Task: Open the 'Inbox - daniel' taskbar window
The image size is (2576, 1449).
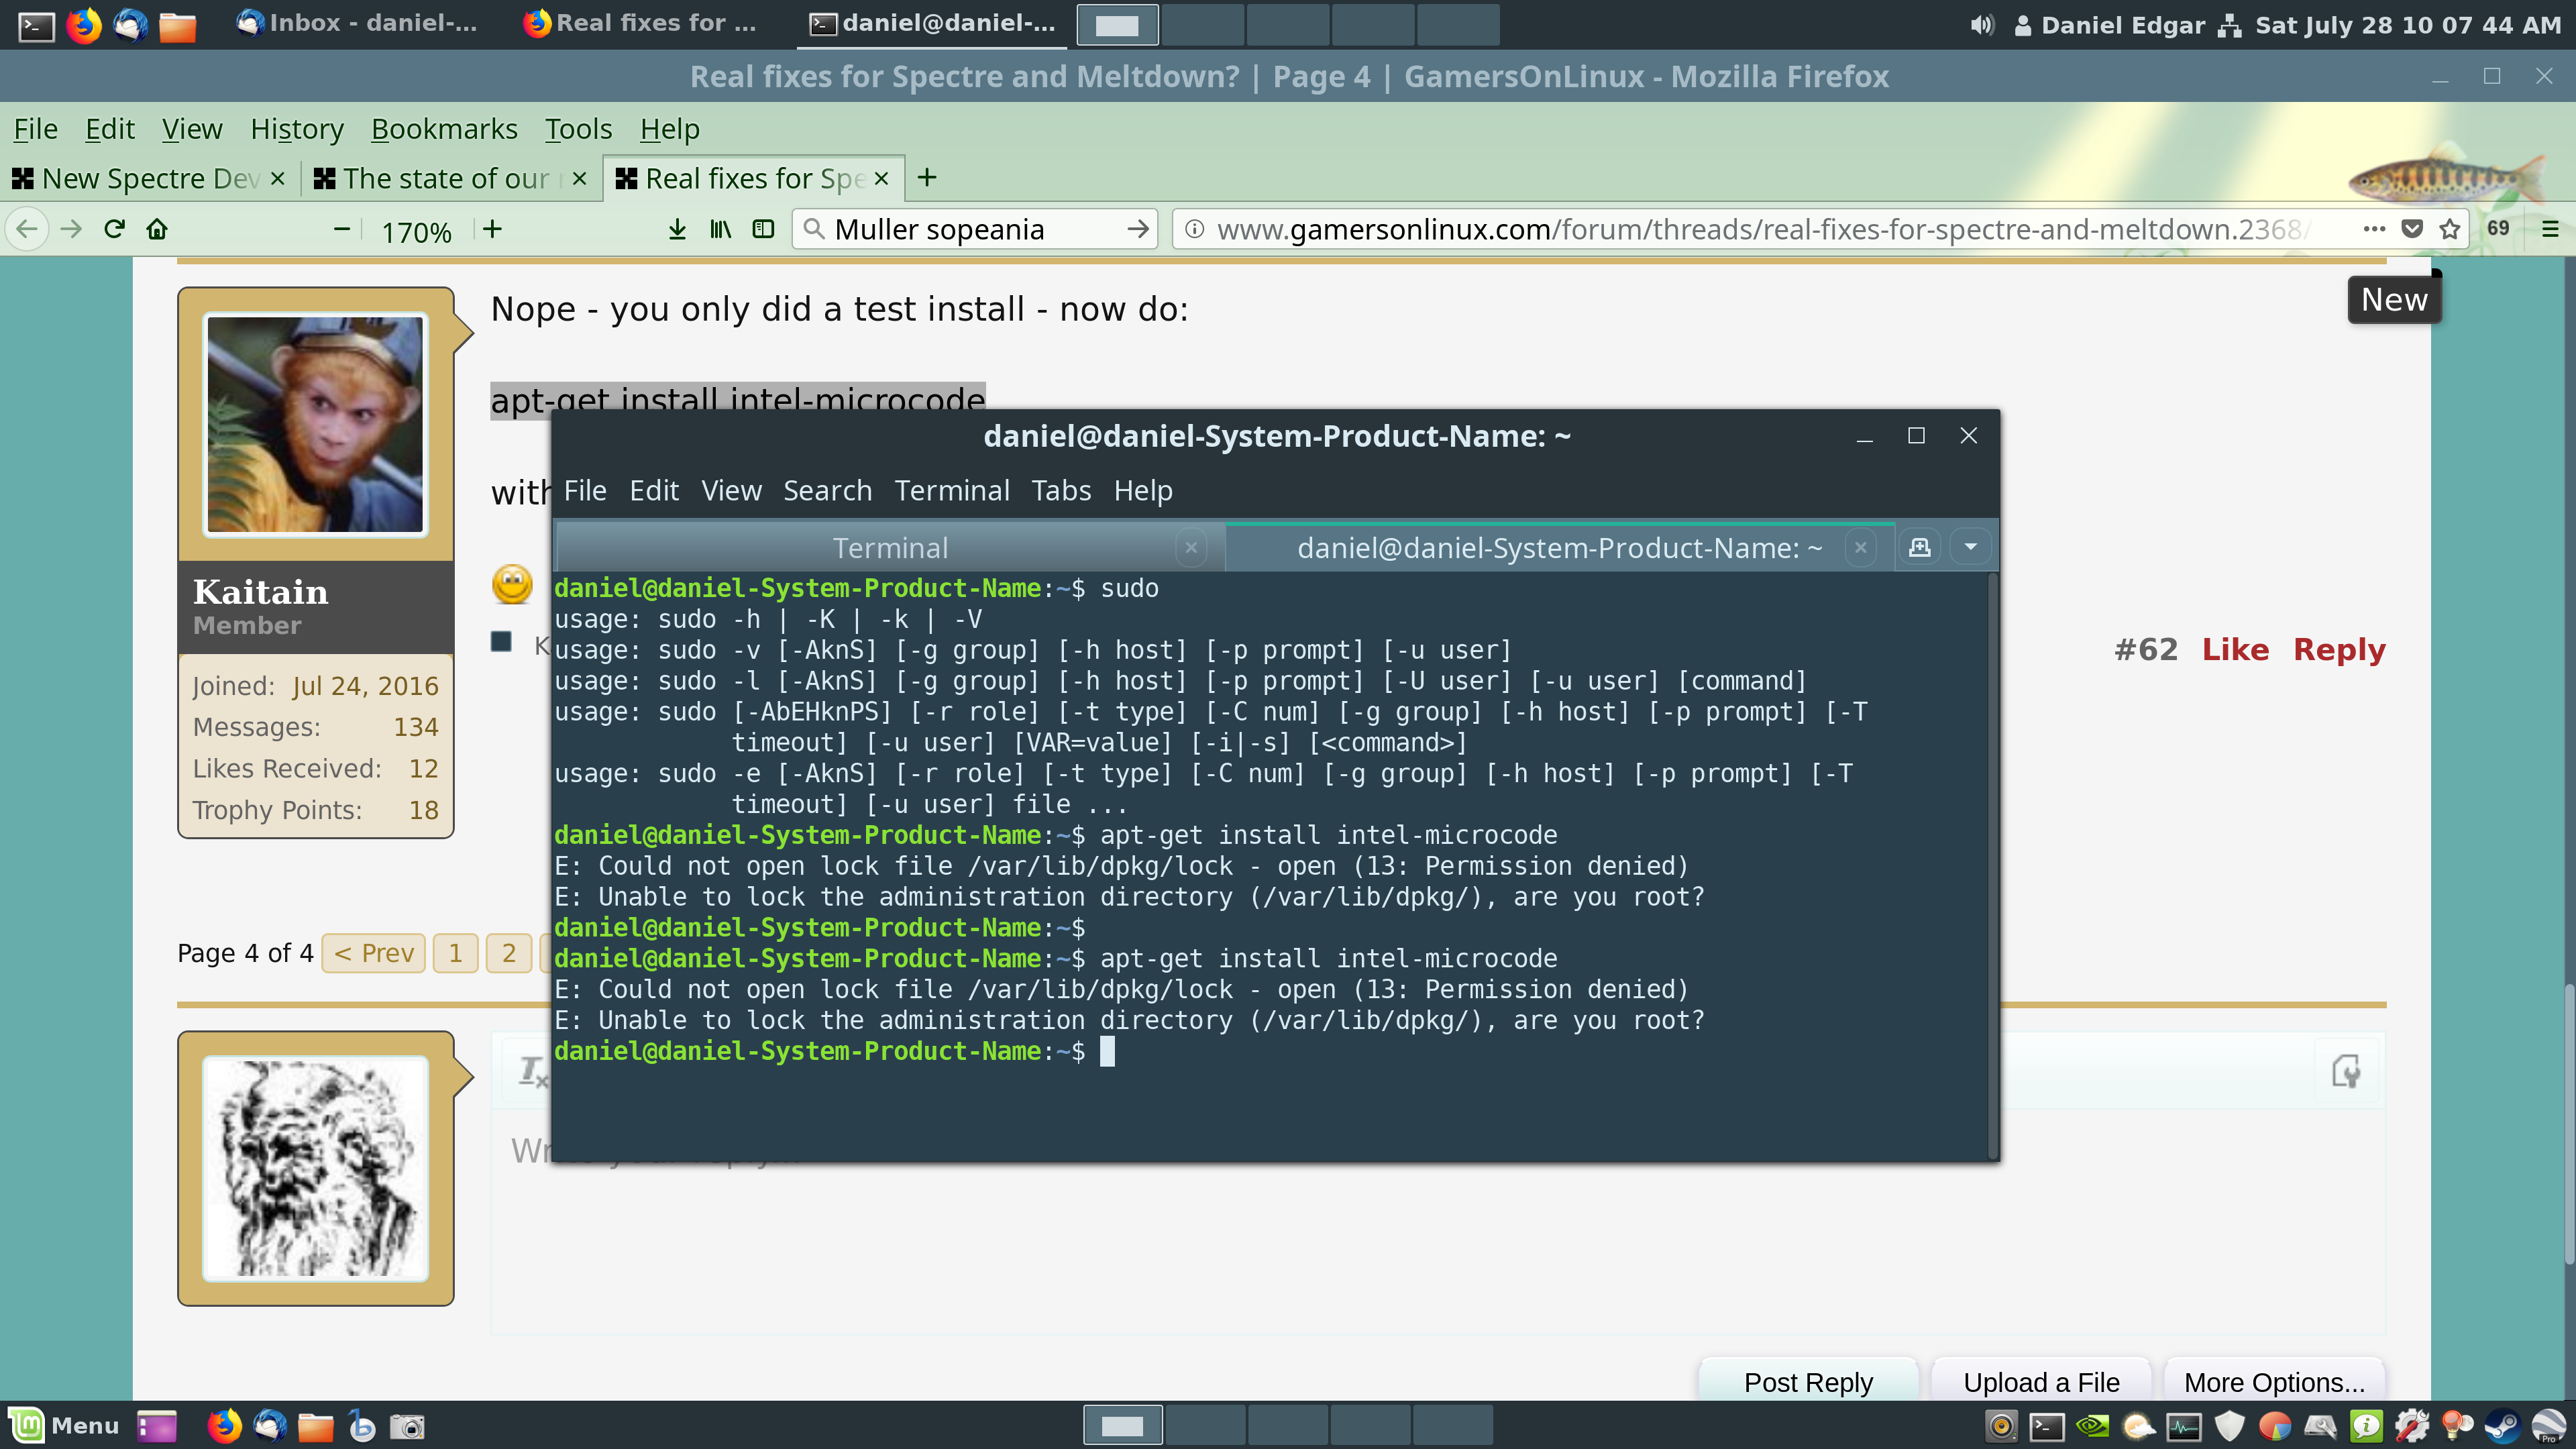Action: click(357, 24)
